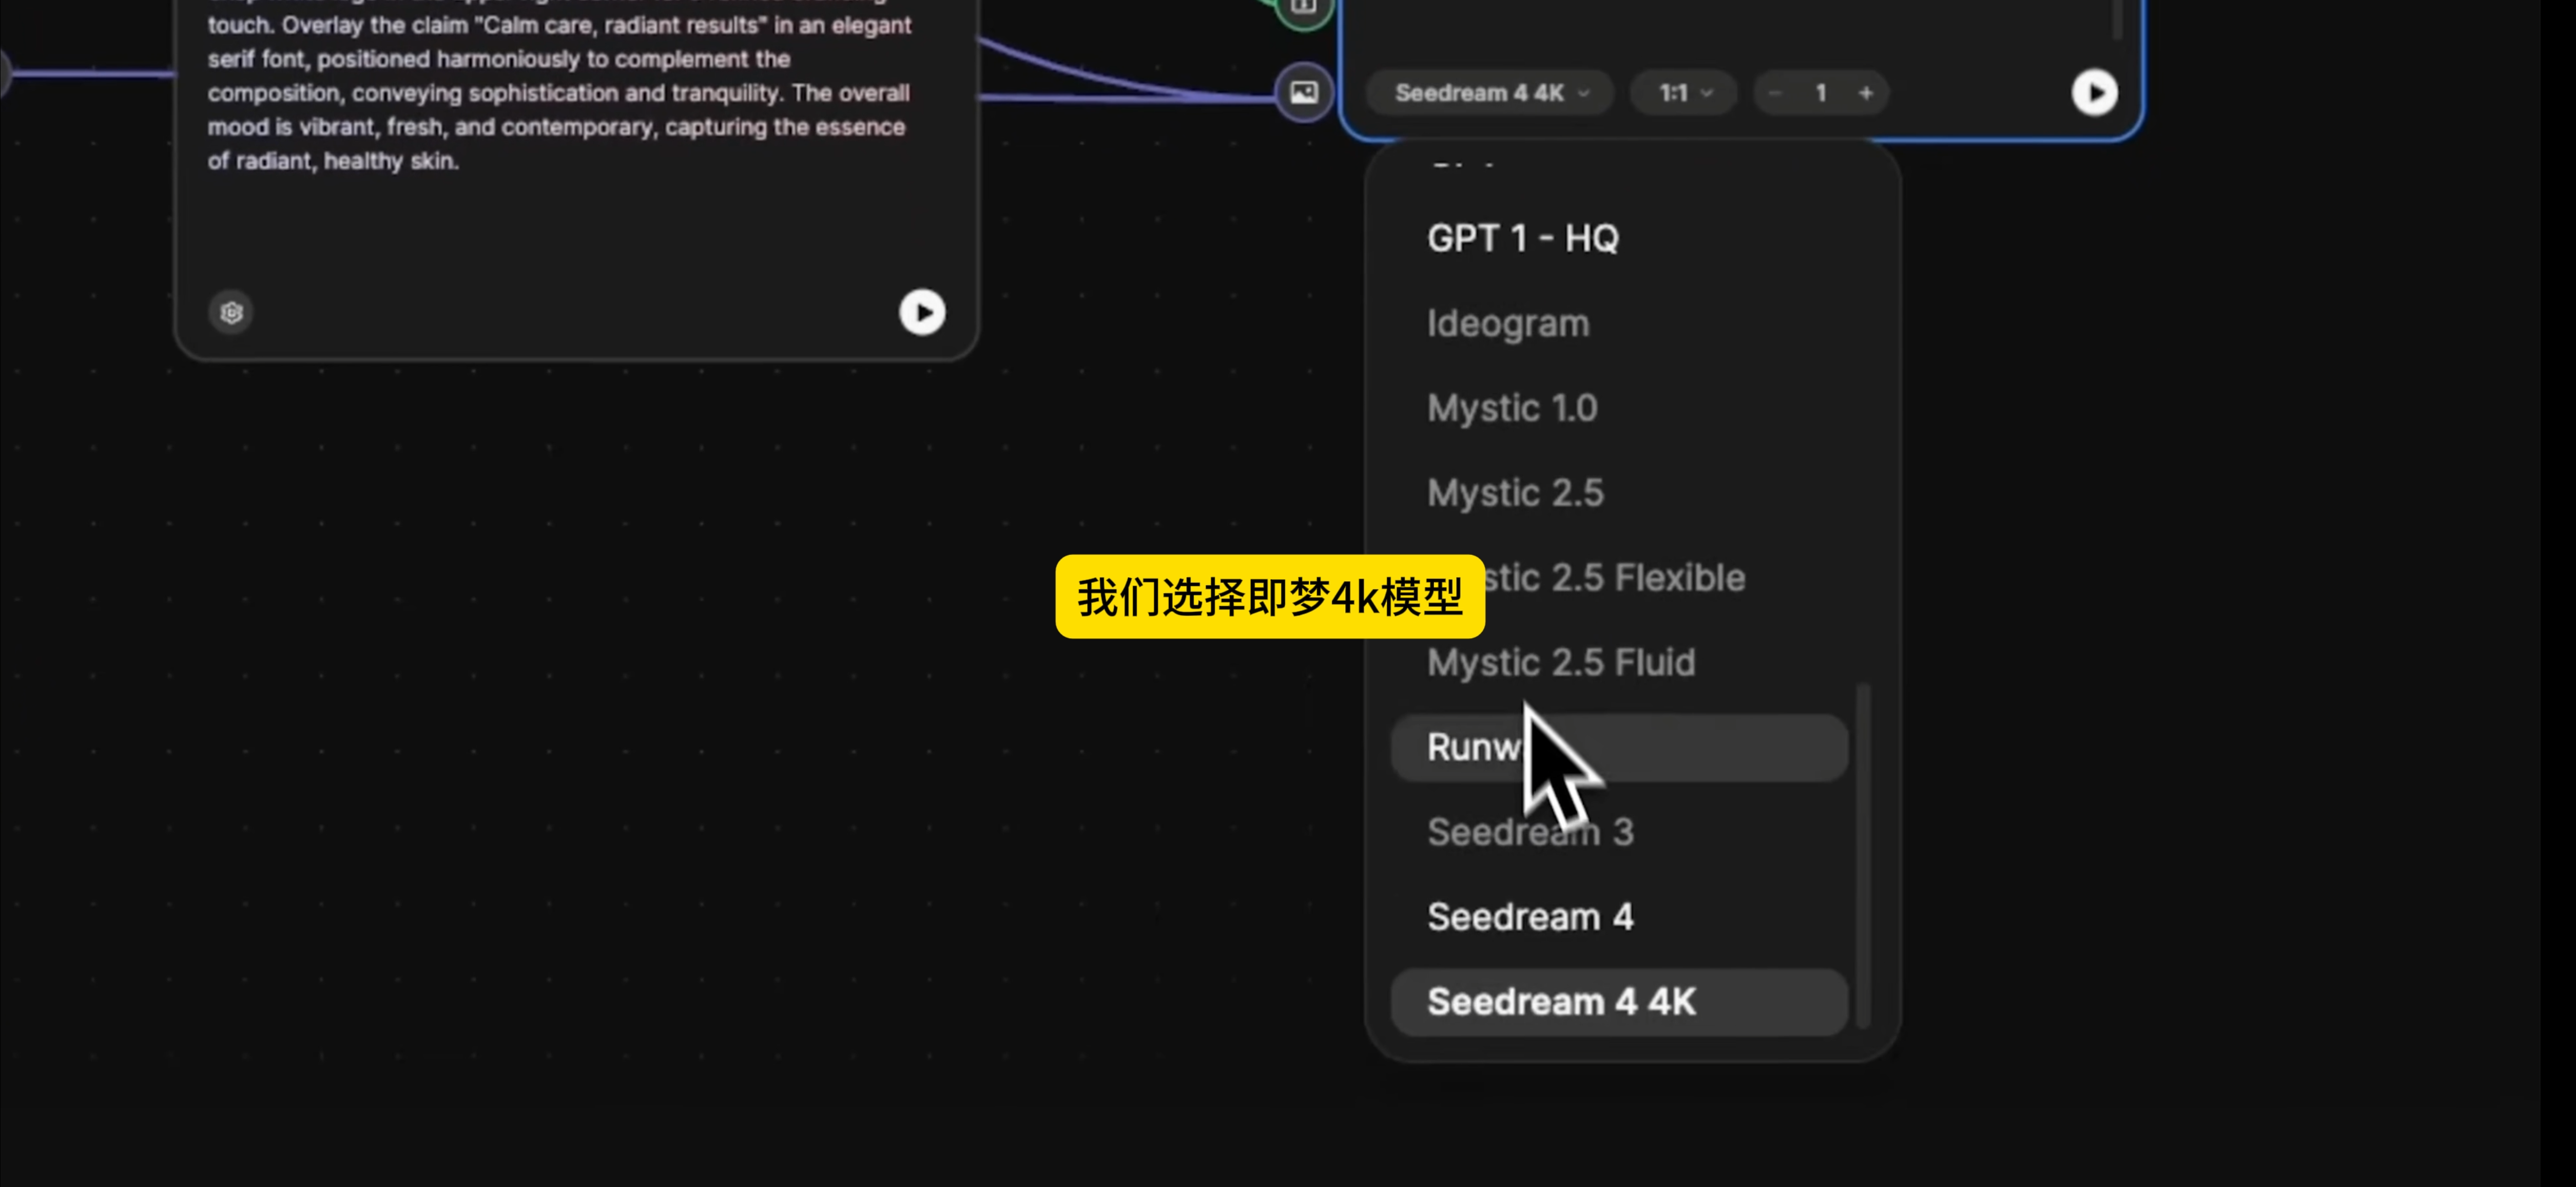Viewport: 2576px width, 1187px height.
Task: Select Seedream 4 4K model in list
Action: point(1619,1002)
